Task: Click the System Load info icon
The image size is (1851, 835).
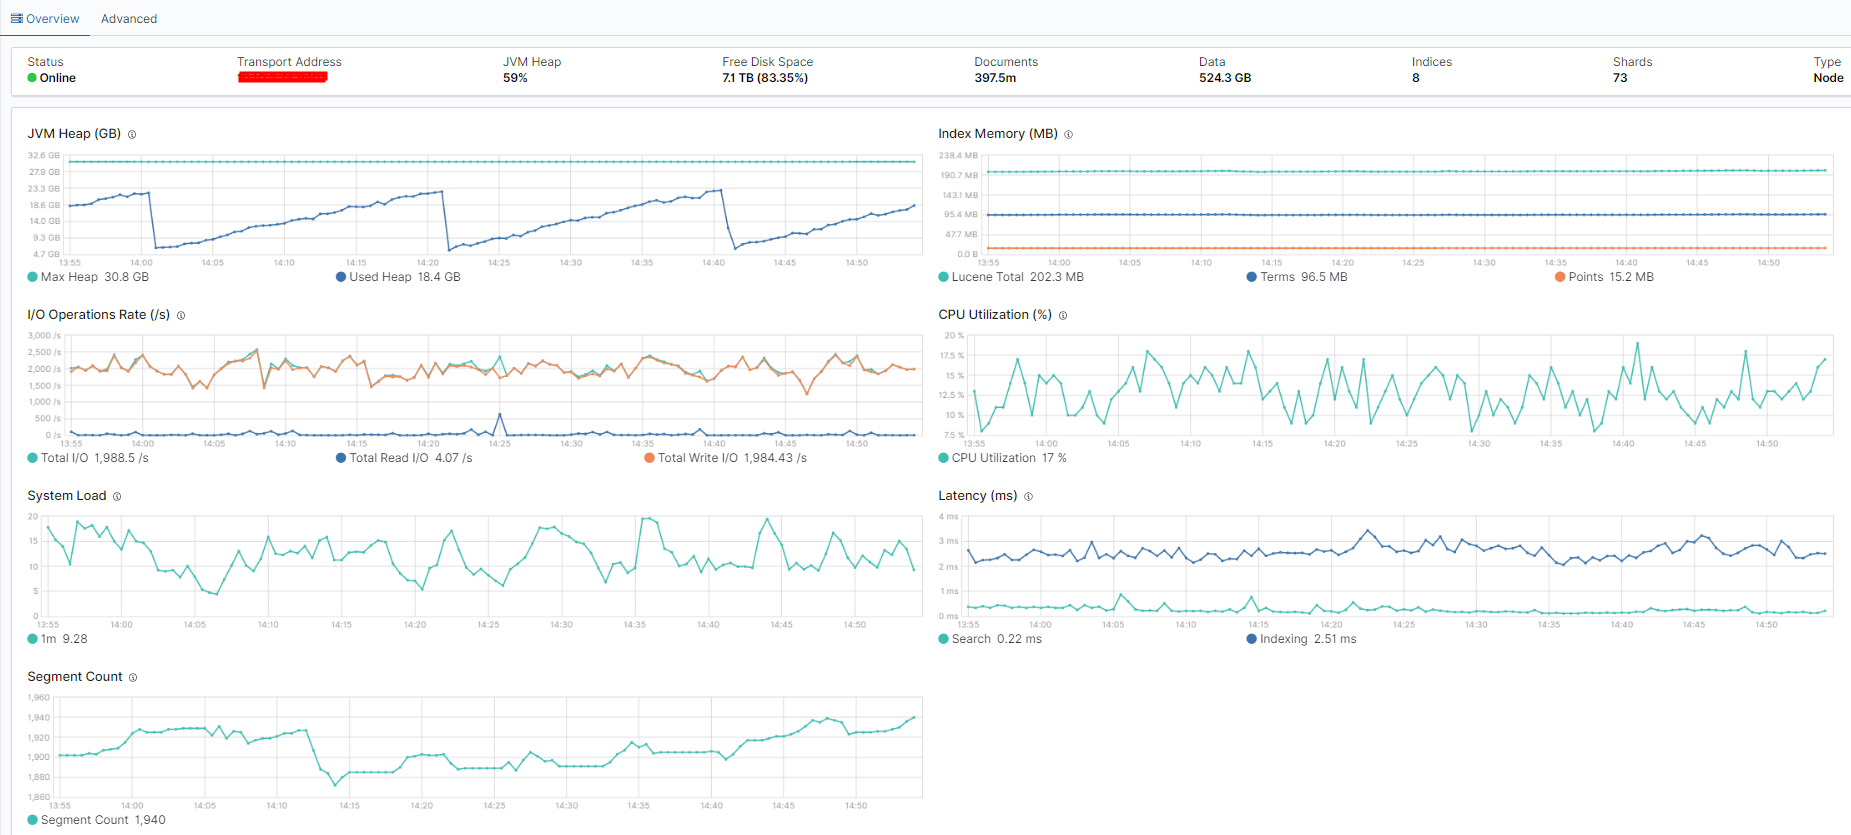Action: tap(117, 496)
